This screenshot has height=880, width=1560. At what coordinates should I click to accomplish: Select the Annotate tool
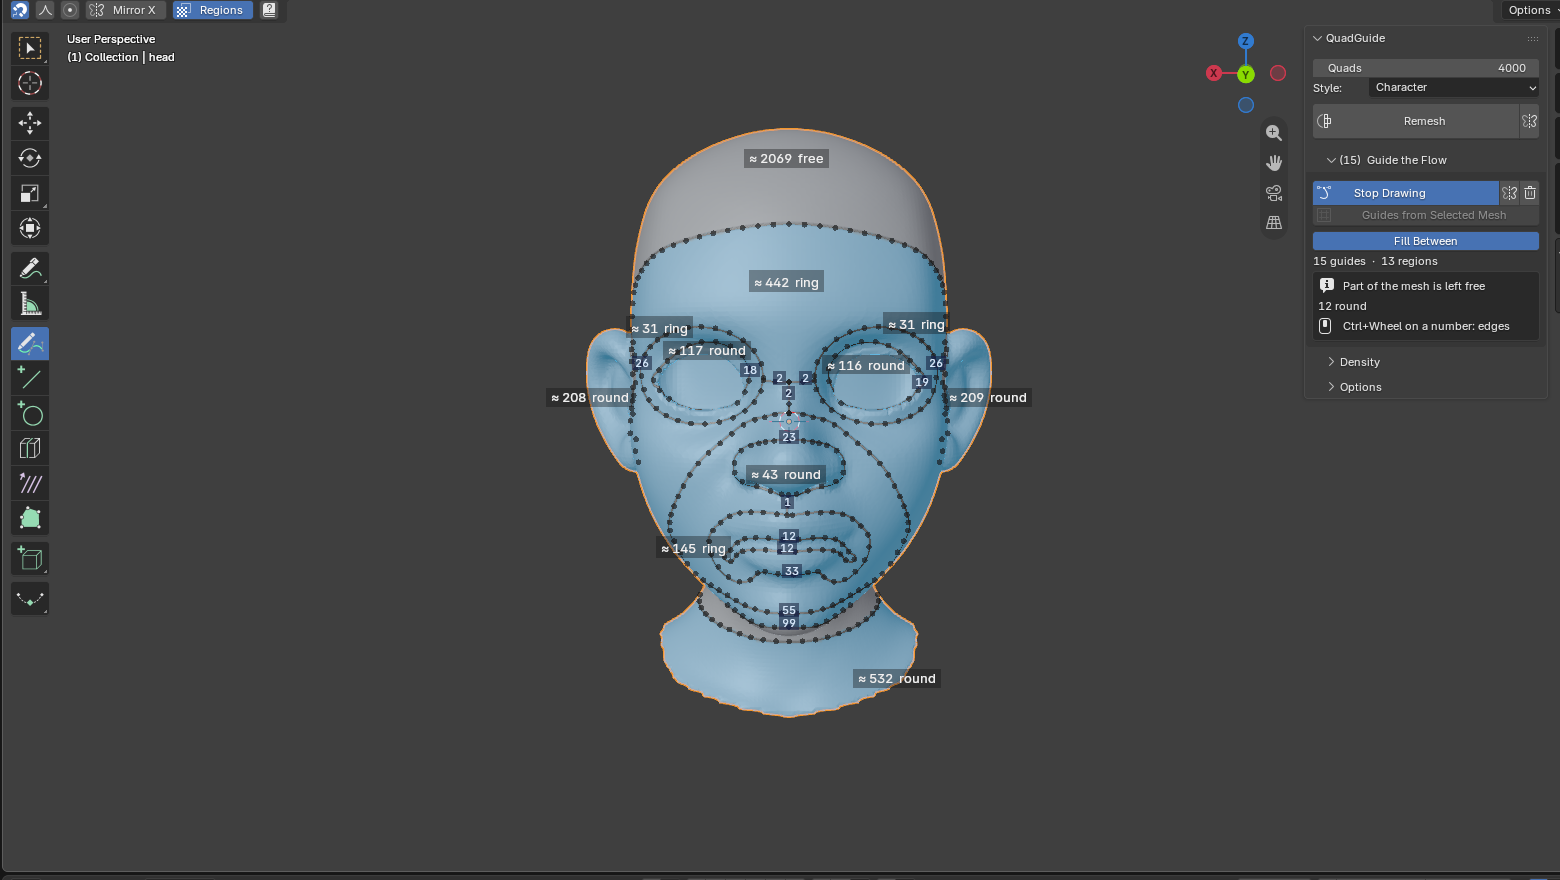pos(30,268)
